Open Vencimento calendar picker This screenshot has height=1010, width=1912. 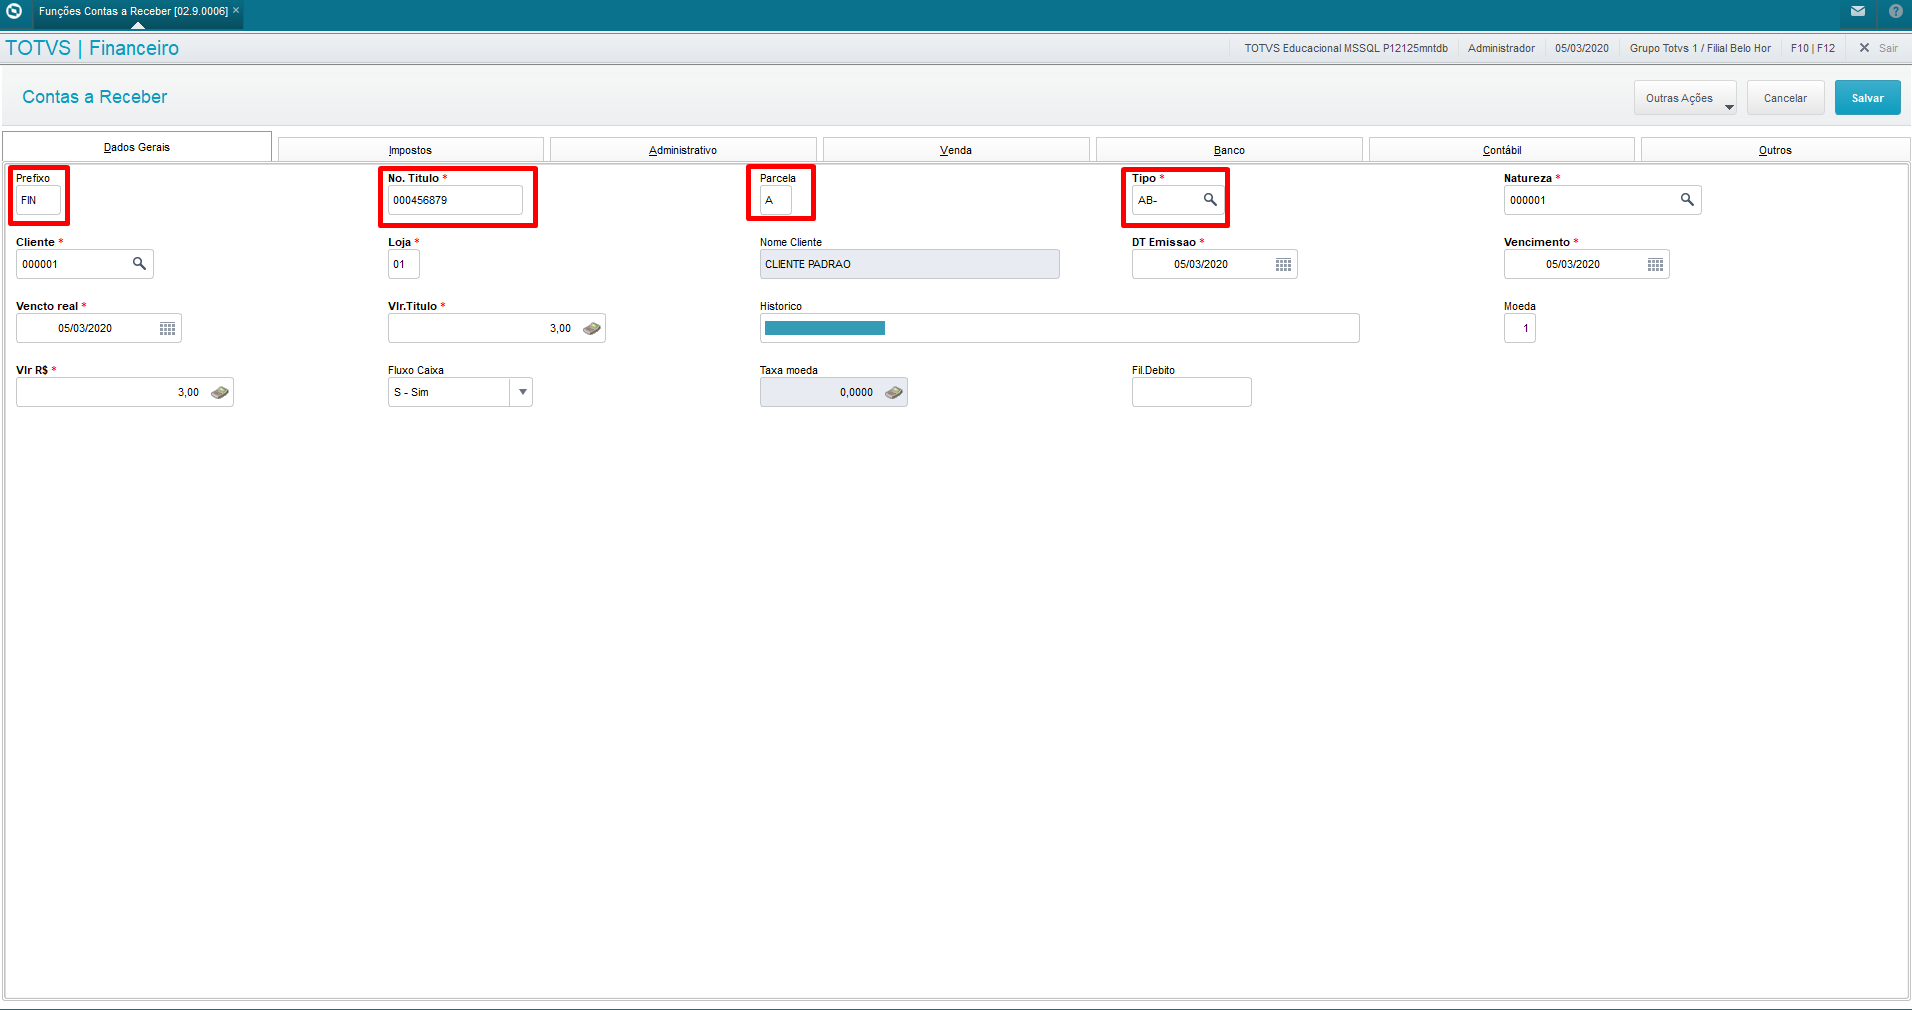click(1655, 264)
